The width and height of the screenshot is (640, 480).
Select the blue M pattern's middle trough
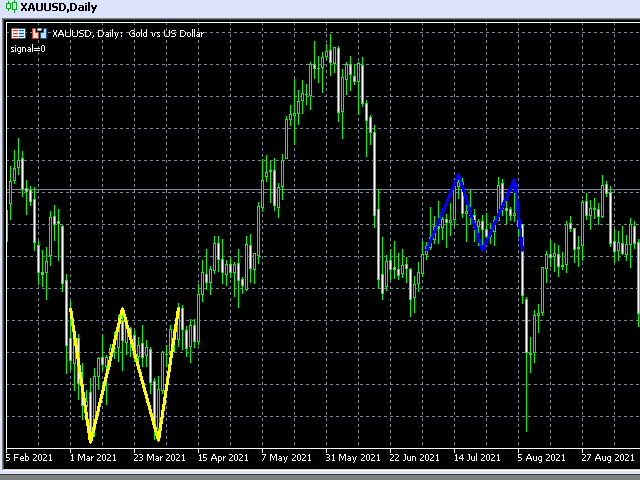pyautogui.click(x=484, y=246)
